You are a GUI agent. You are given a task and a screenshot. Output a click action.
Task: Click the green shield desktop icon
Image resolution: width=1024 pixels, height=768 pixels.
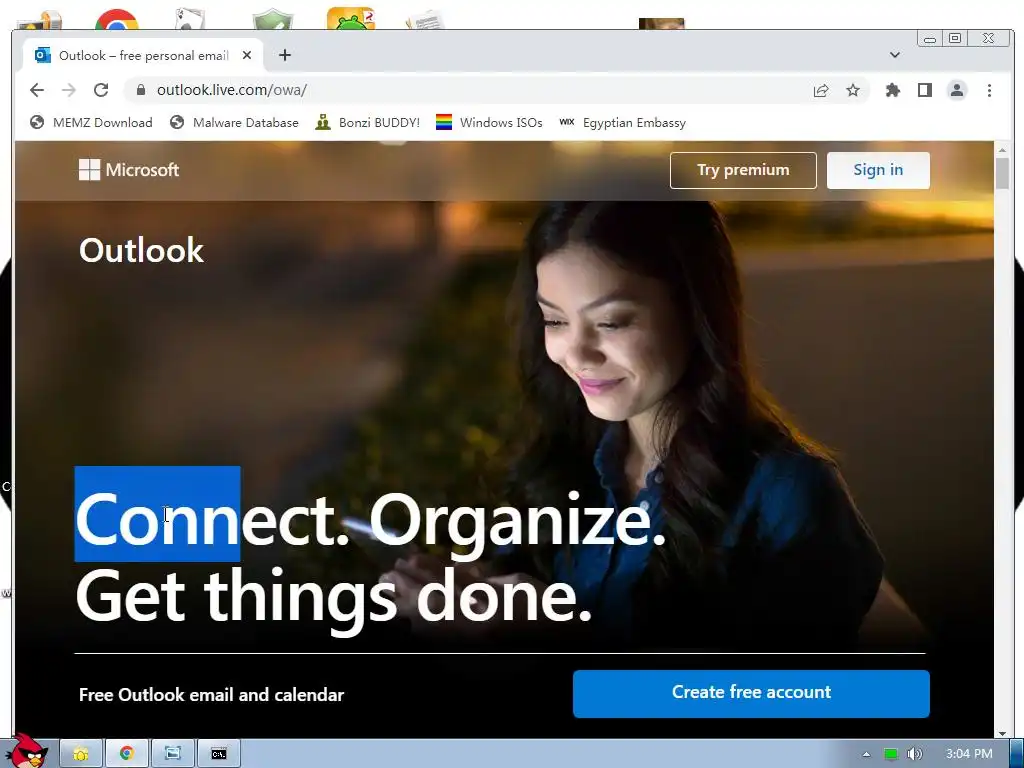tap(273, 19)
